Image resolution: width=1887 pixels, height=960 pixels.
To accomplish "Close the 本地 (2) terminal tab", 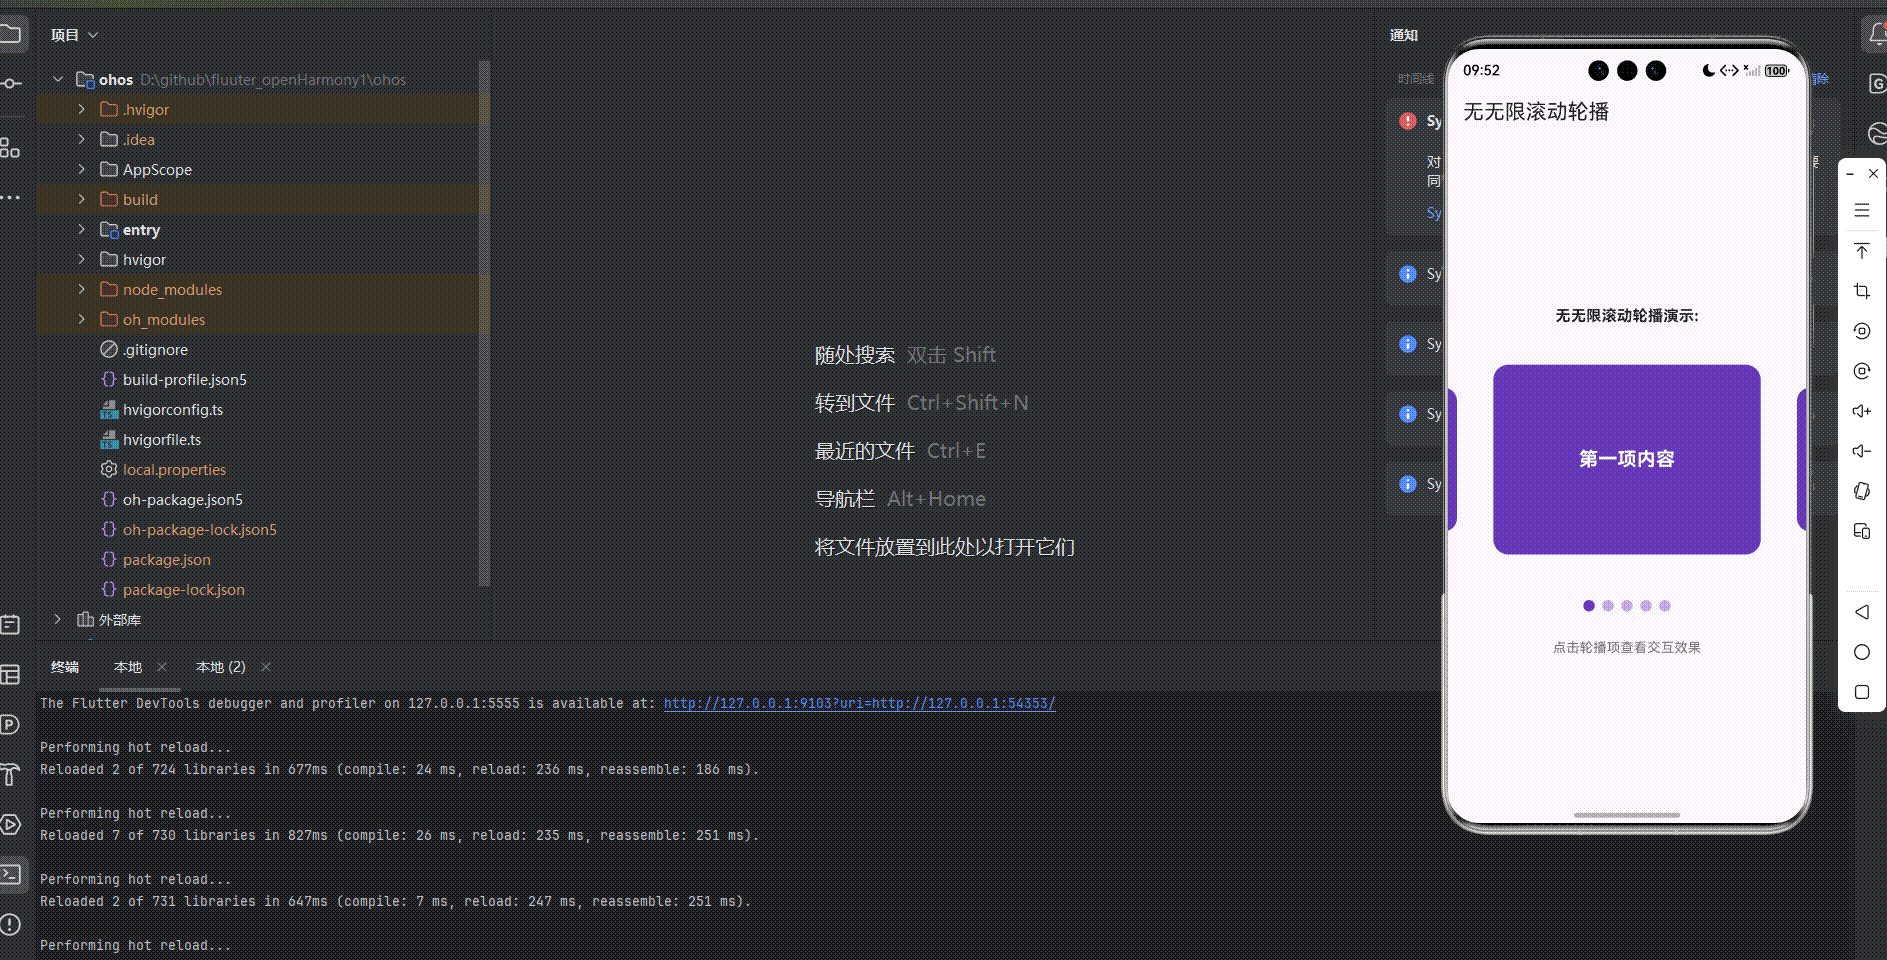I will click(x=266, y=667).
